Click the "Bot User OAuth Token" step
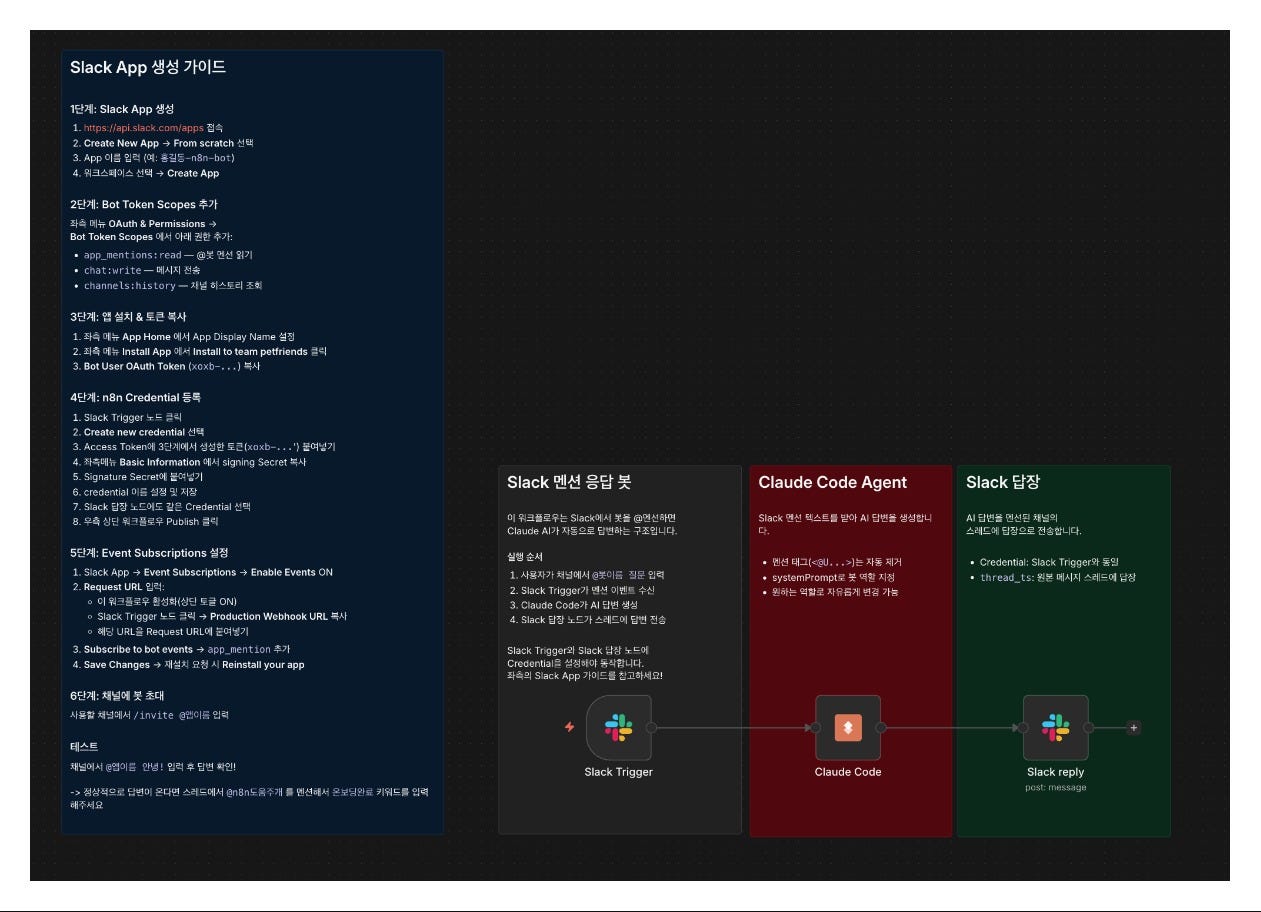 [171, 366]
